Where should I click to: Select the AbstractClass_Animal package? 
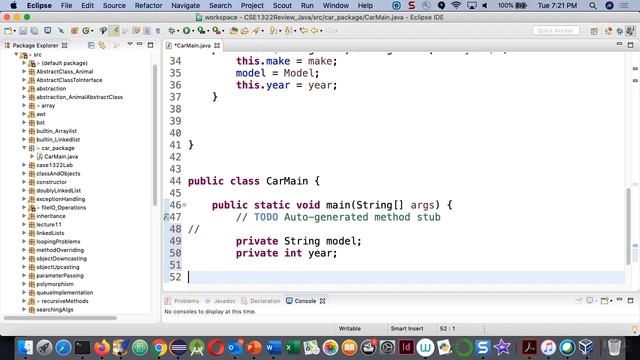(x=64, y=72)
